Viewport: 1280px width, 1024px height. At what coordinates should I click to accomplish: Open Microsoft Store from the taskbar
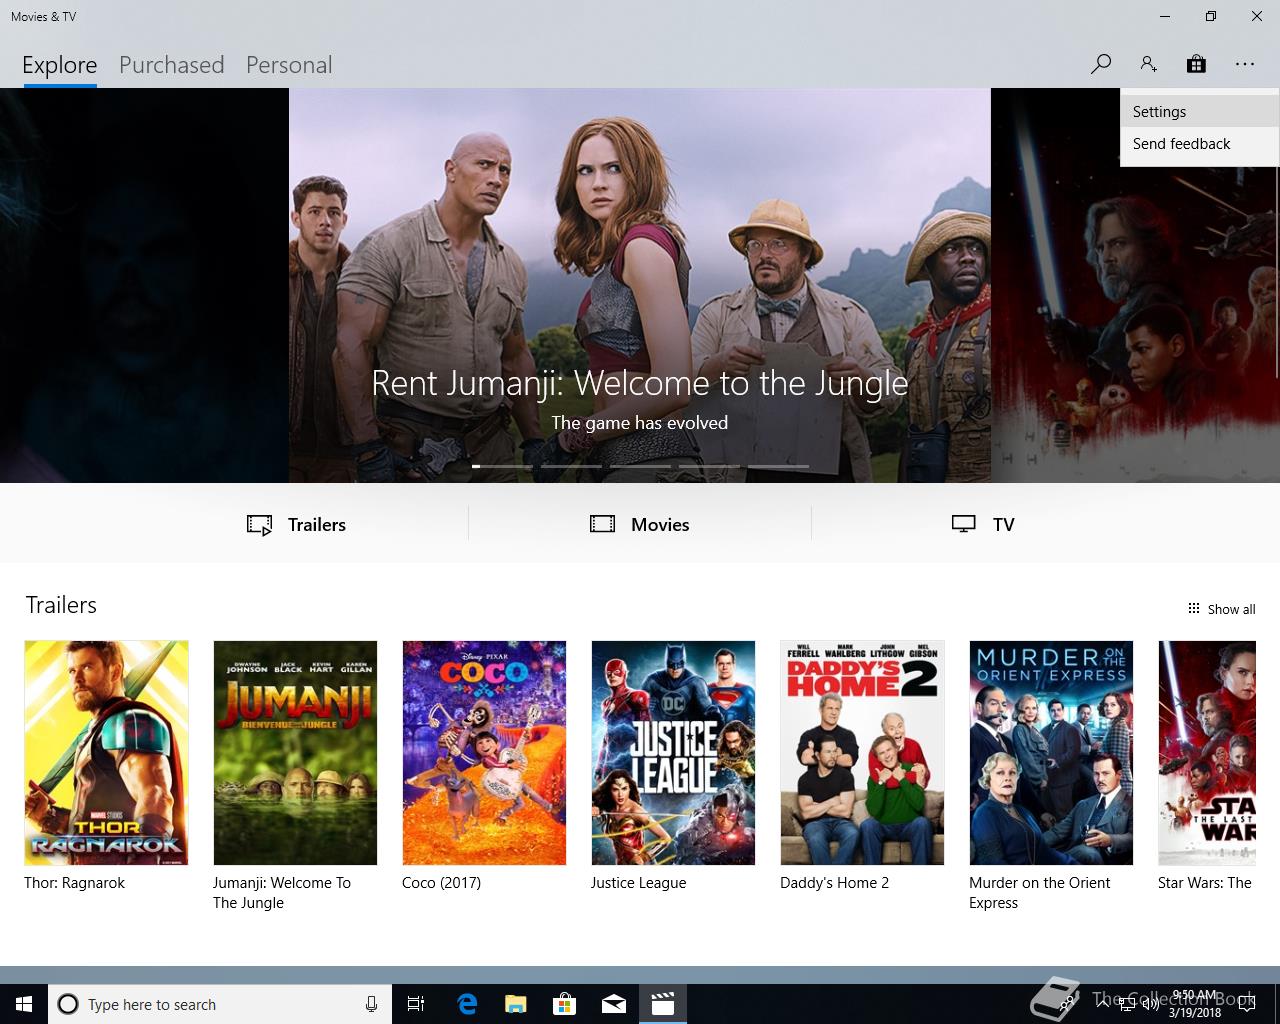click(x=565, y=1004)
